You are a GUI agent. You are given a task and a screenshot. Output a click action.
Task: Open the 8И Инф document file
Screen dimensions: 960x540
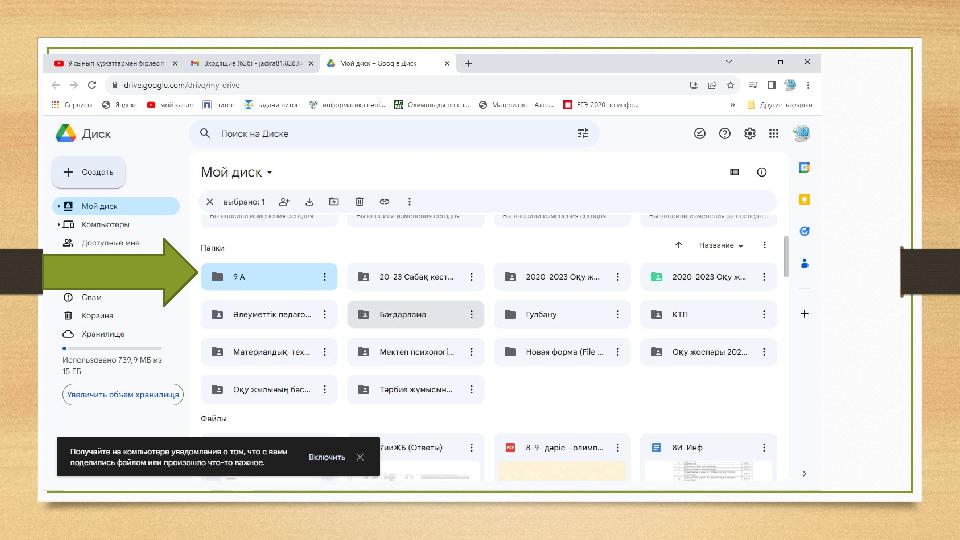[x=708, y=457]
